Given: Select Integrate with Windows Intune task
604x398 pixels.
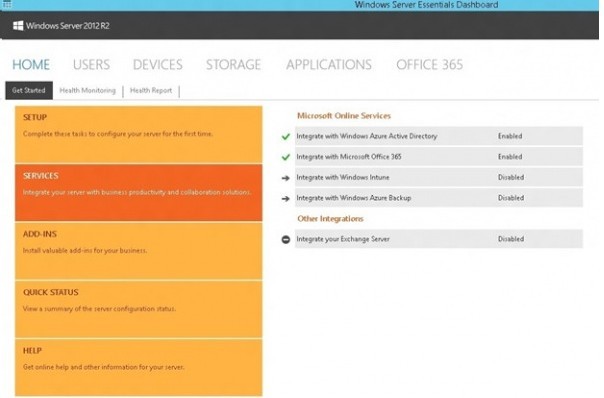Looking at the screenshot, I should (439, 178).
